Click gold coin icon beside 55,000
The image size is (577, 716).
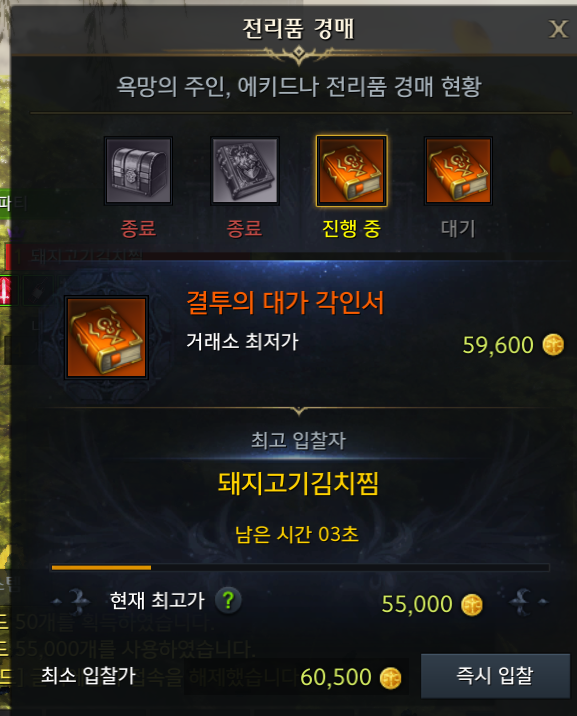click(472, 605)
